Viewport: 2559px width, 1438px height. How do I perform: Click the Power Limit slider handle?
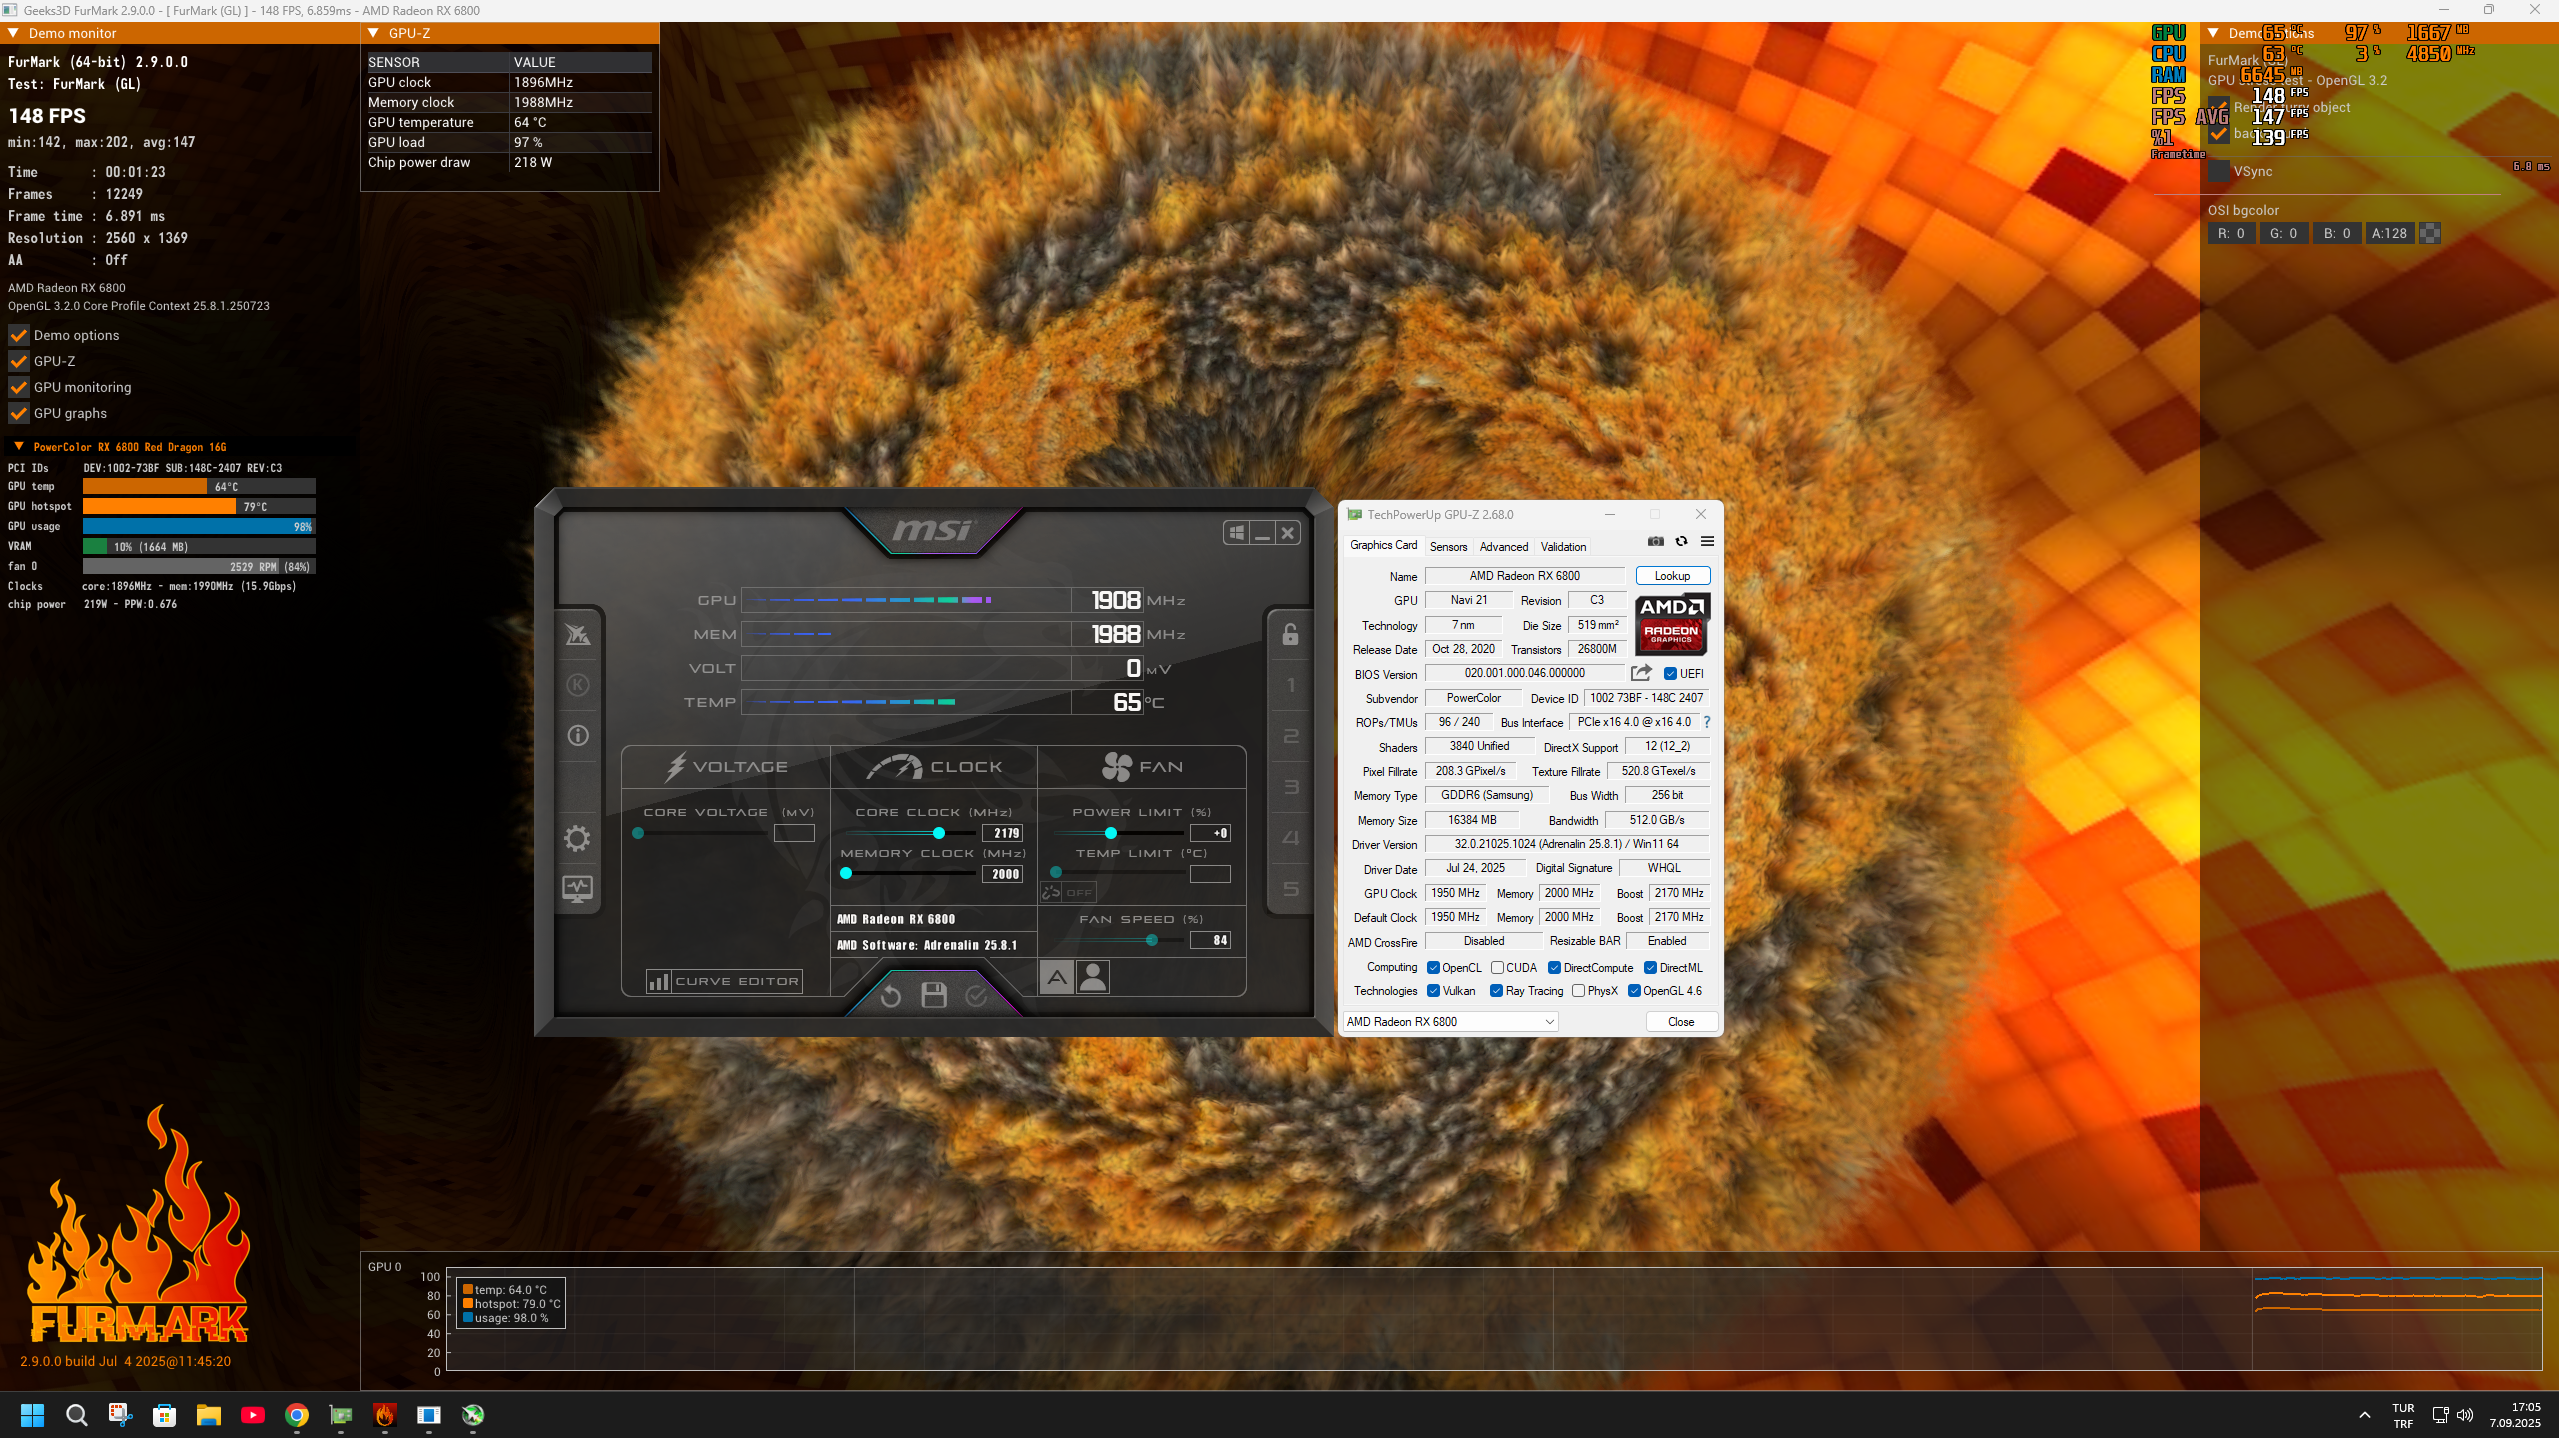pos(1110,833)
